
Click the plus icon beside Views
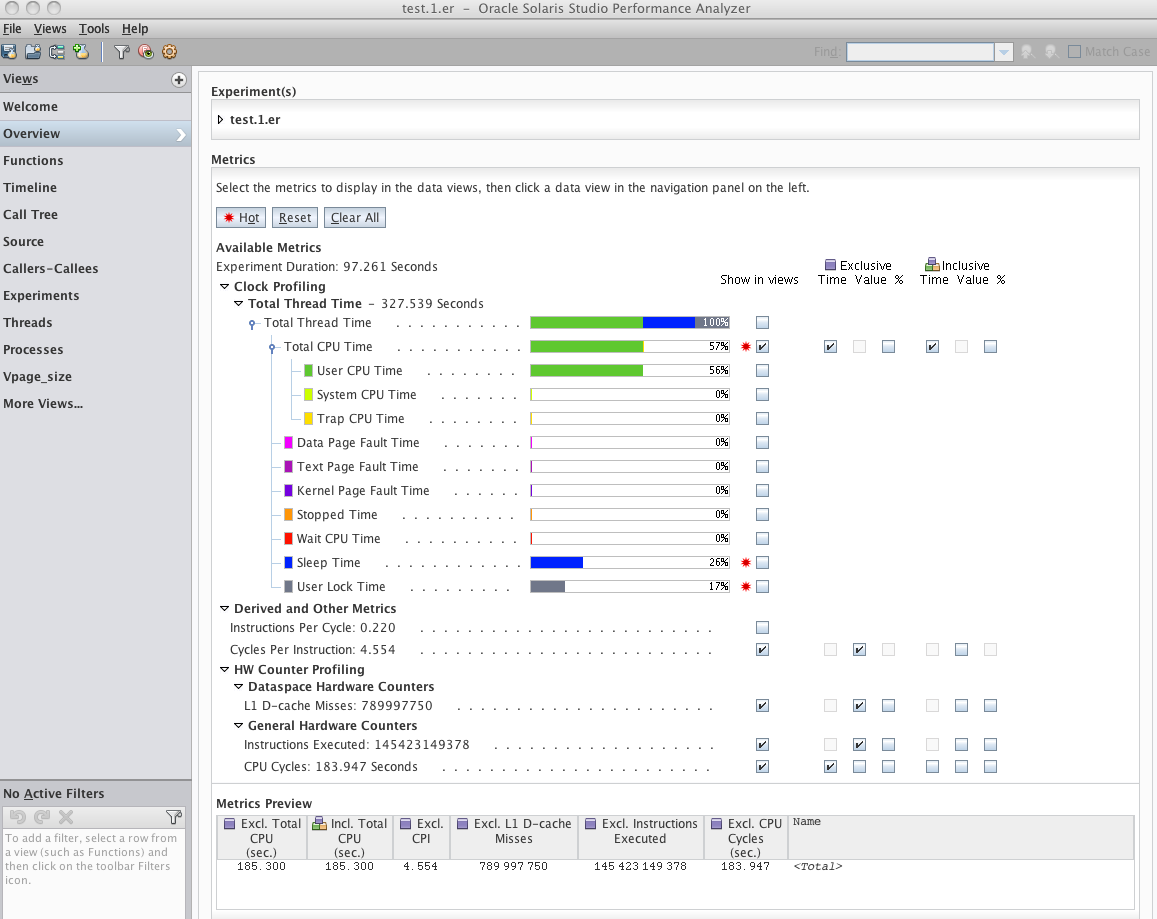pos(179,80)
